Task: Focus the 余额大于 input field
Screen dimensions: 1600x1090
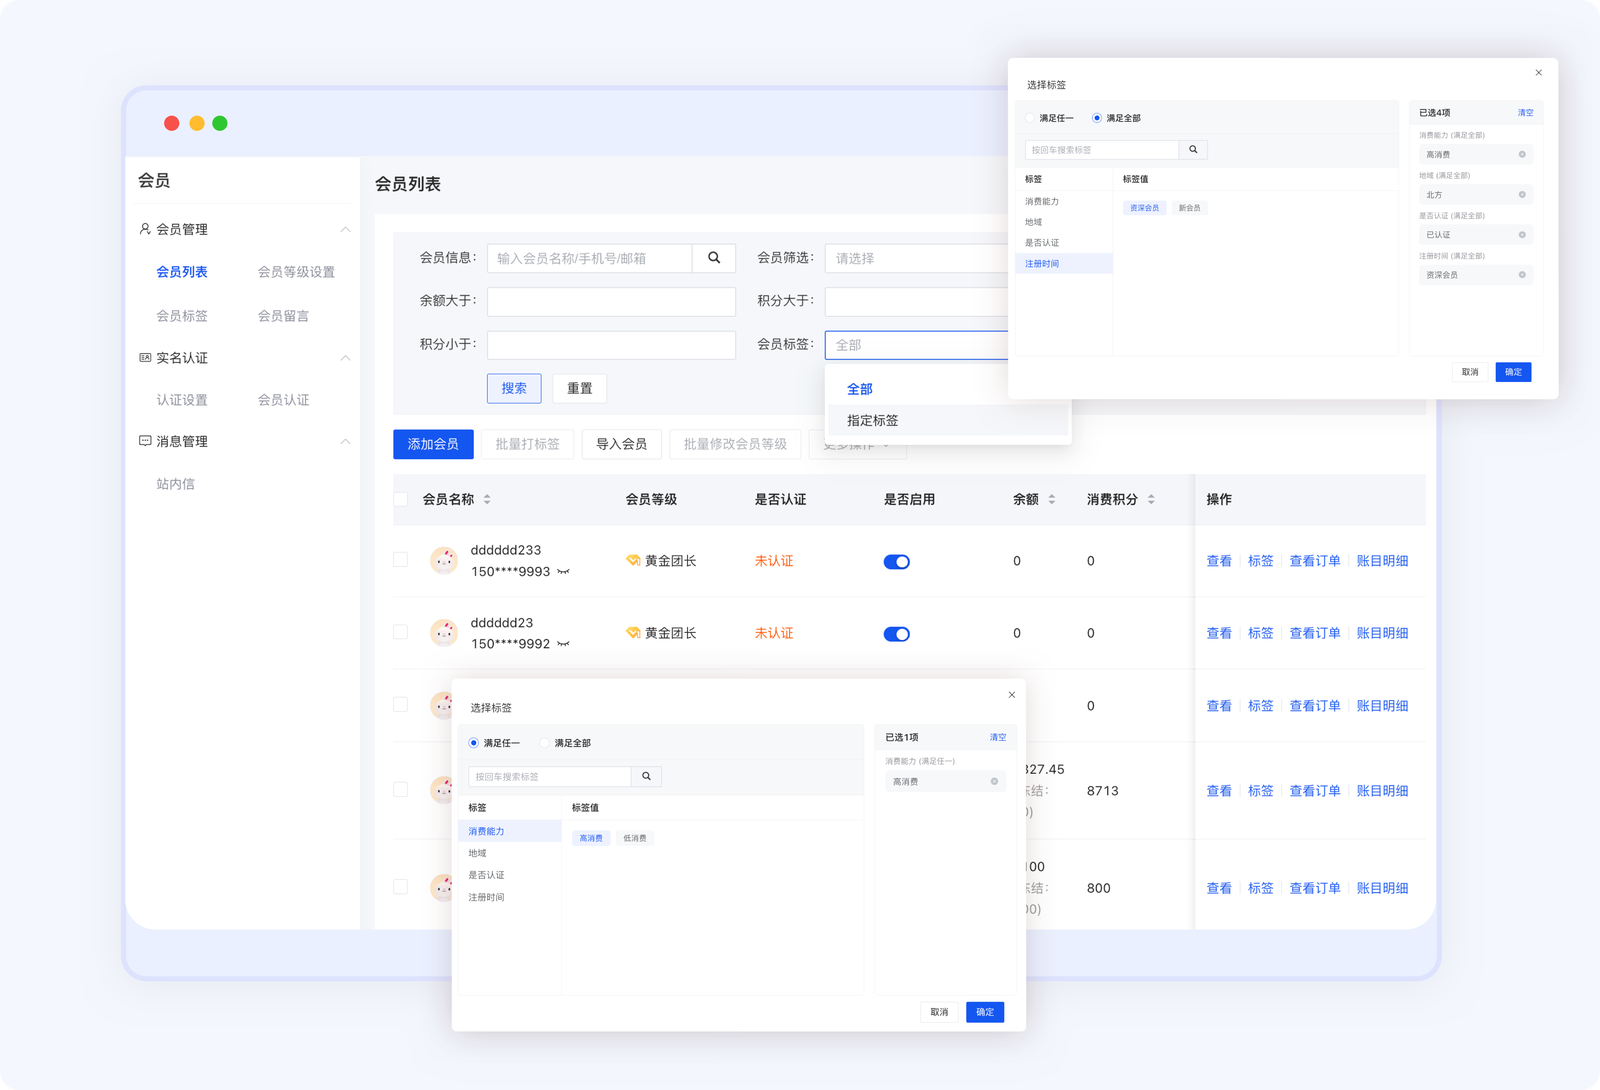Action: point(611,301)
